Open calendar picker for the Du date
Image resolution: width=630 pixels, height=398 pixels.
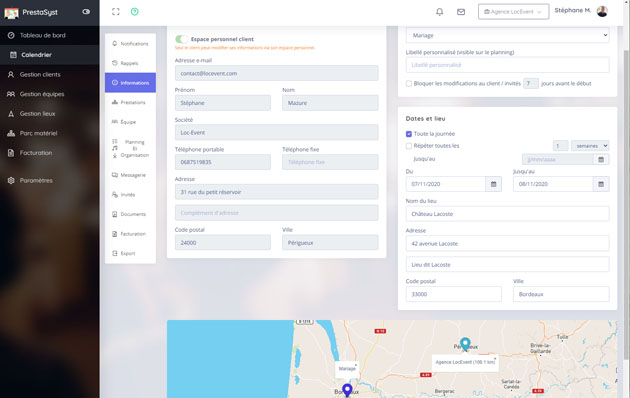click(x=493, y=184)
